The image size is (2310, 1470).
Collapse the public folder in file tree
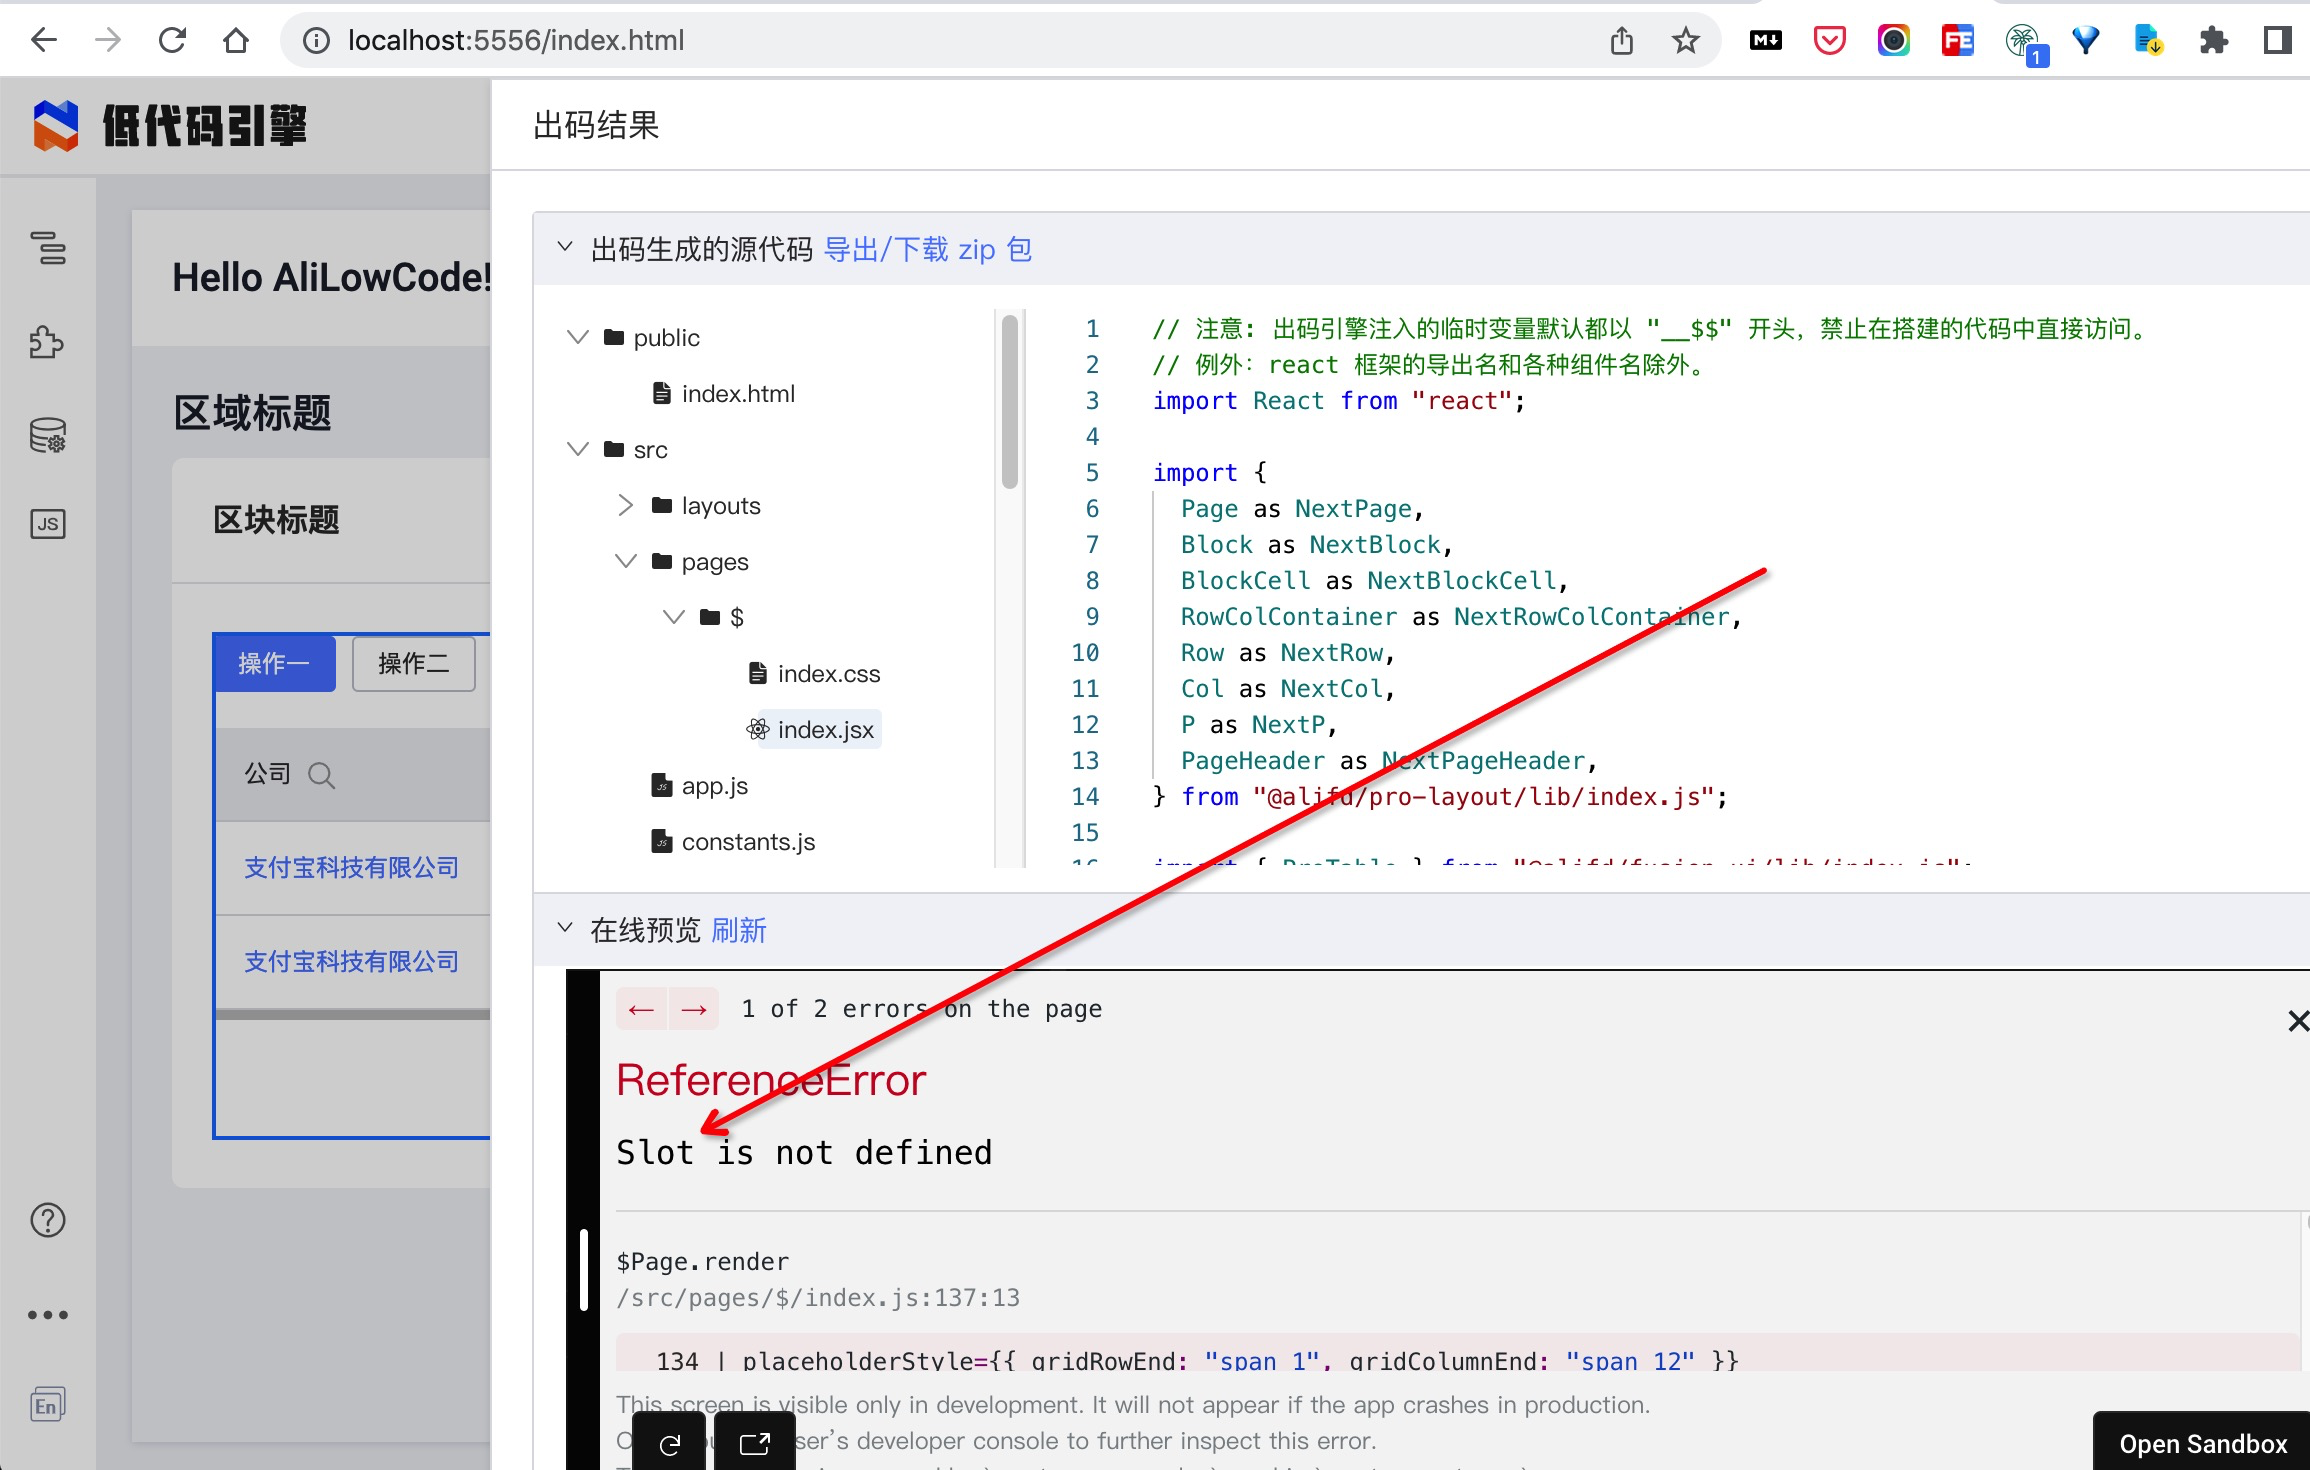click(x=578, y=337)
